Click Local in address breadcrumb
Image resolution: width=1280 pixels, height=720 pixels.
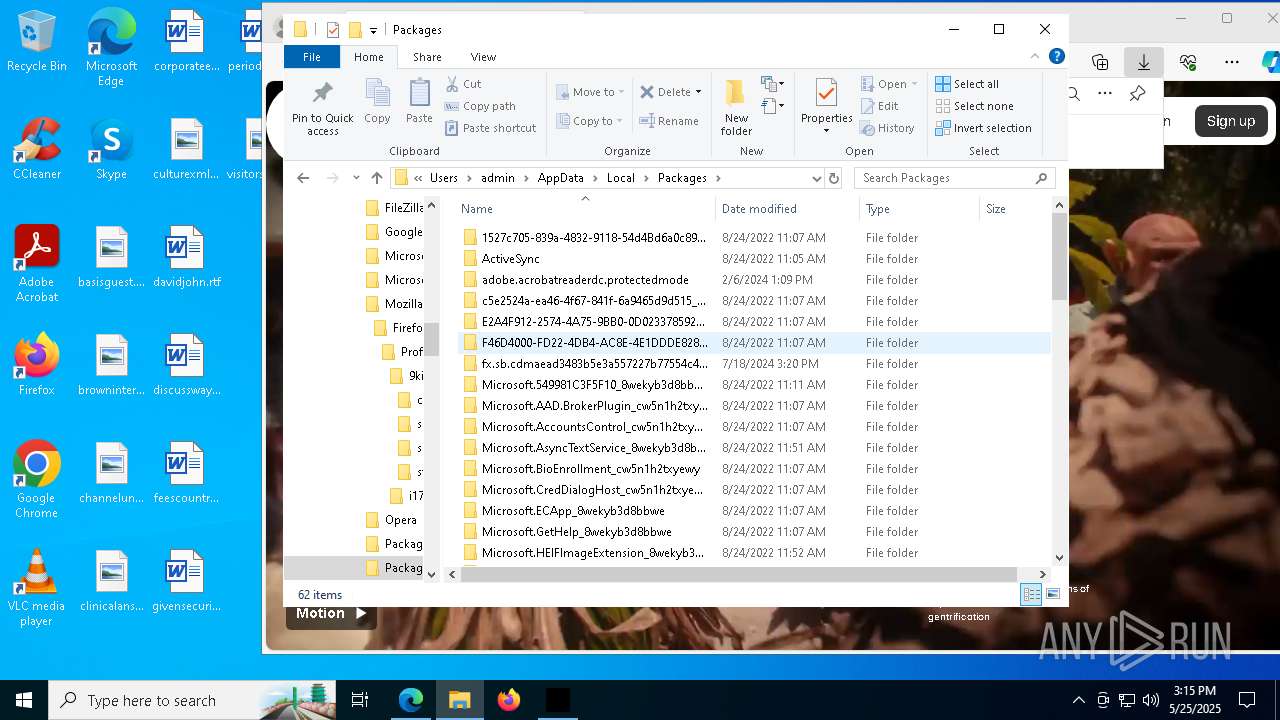(x=620, y=178)
